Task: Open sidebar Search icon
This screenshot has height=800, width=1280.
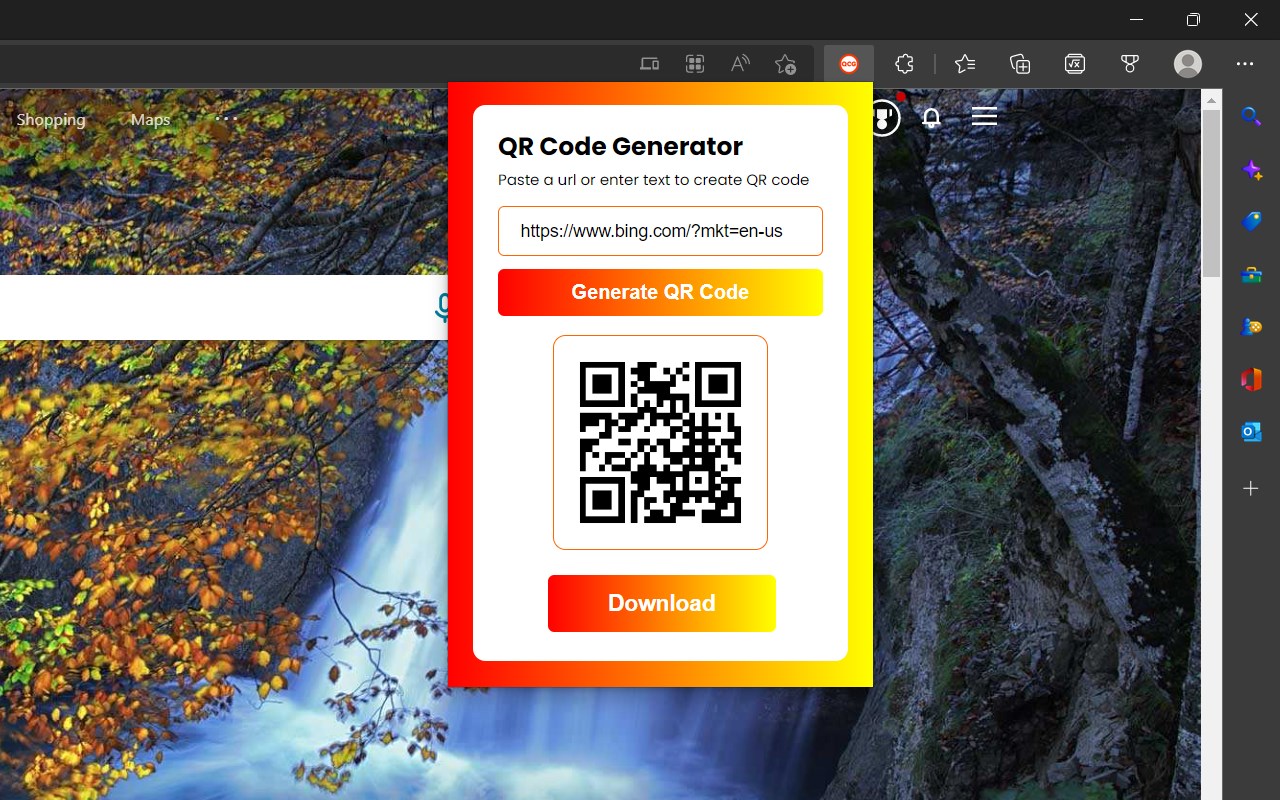Action: [1251, 116]
